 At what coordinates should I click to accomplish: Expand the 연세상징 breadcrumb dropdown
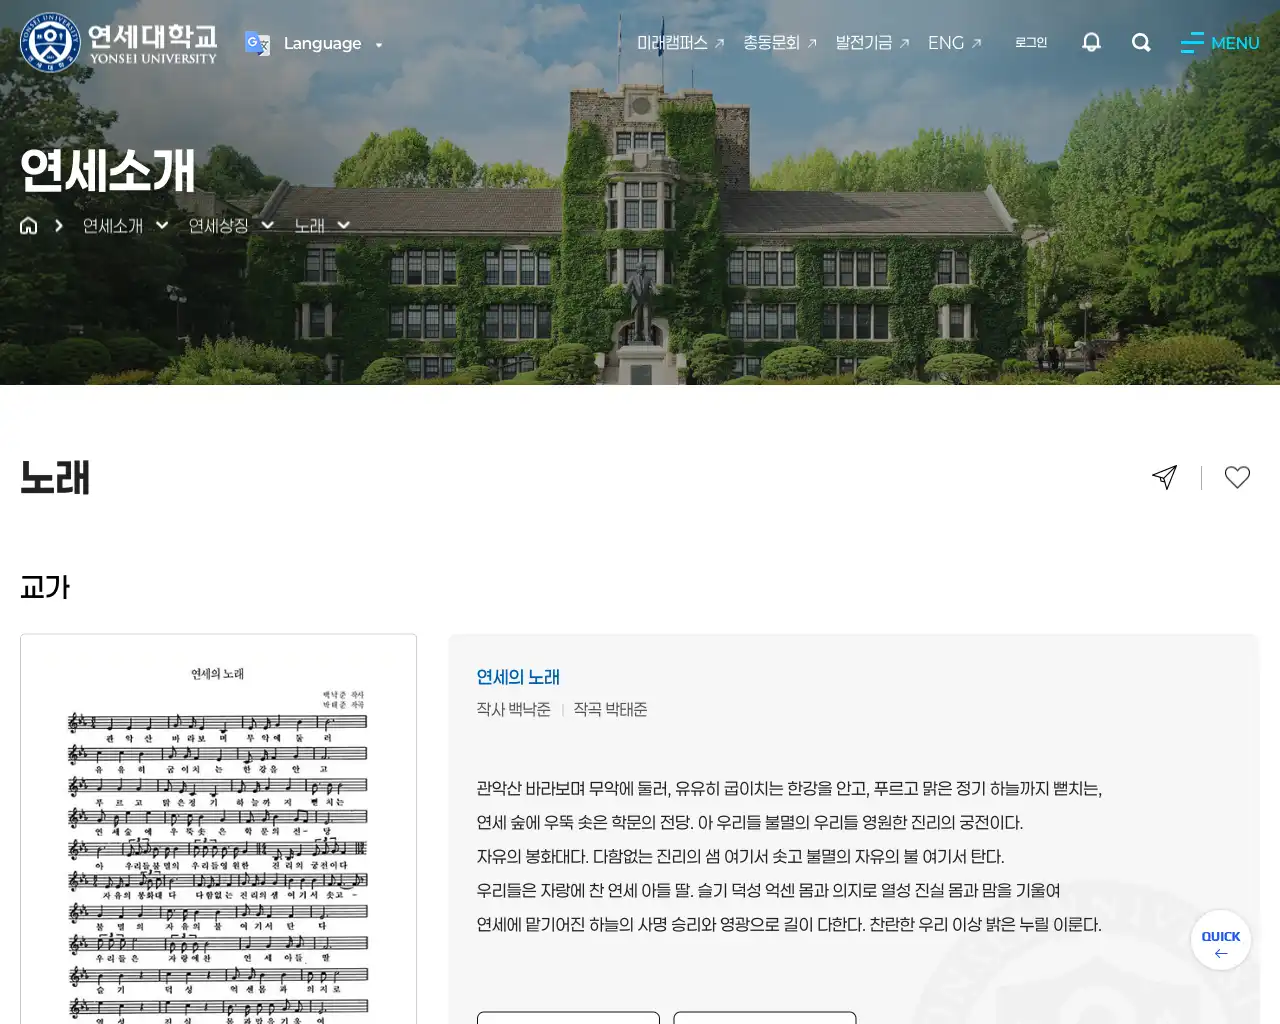pos(231,226)
